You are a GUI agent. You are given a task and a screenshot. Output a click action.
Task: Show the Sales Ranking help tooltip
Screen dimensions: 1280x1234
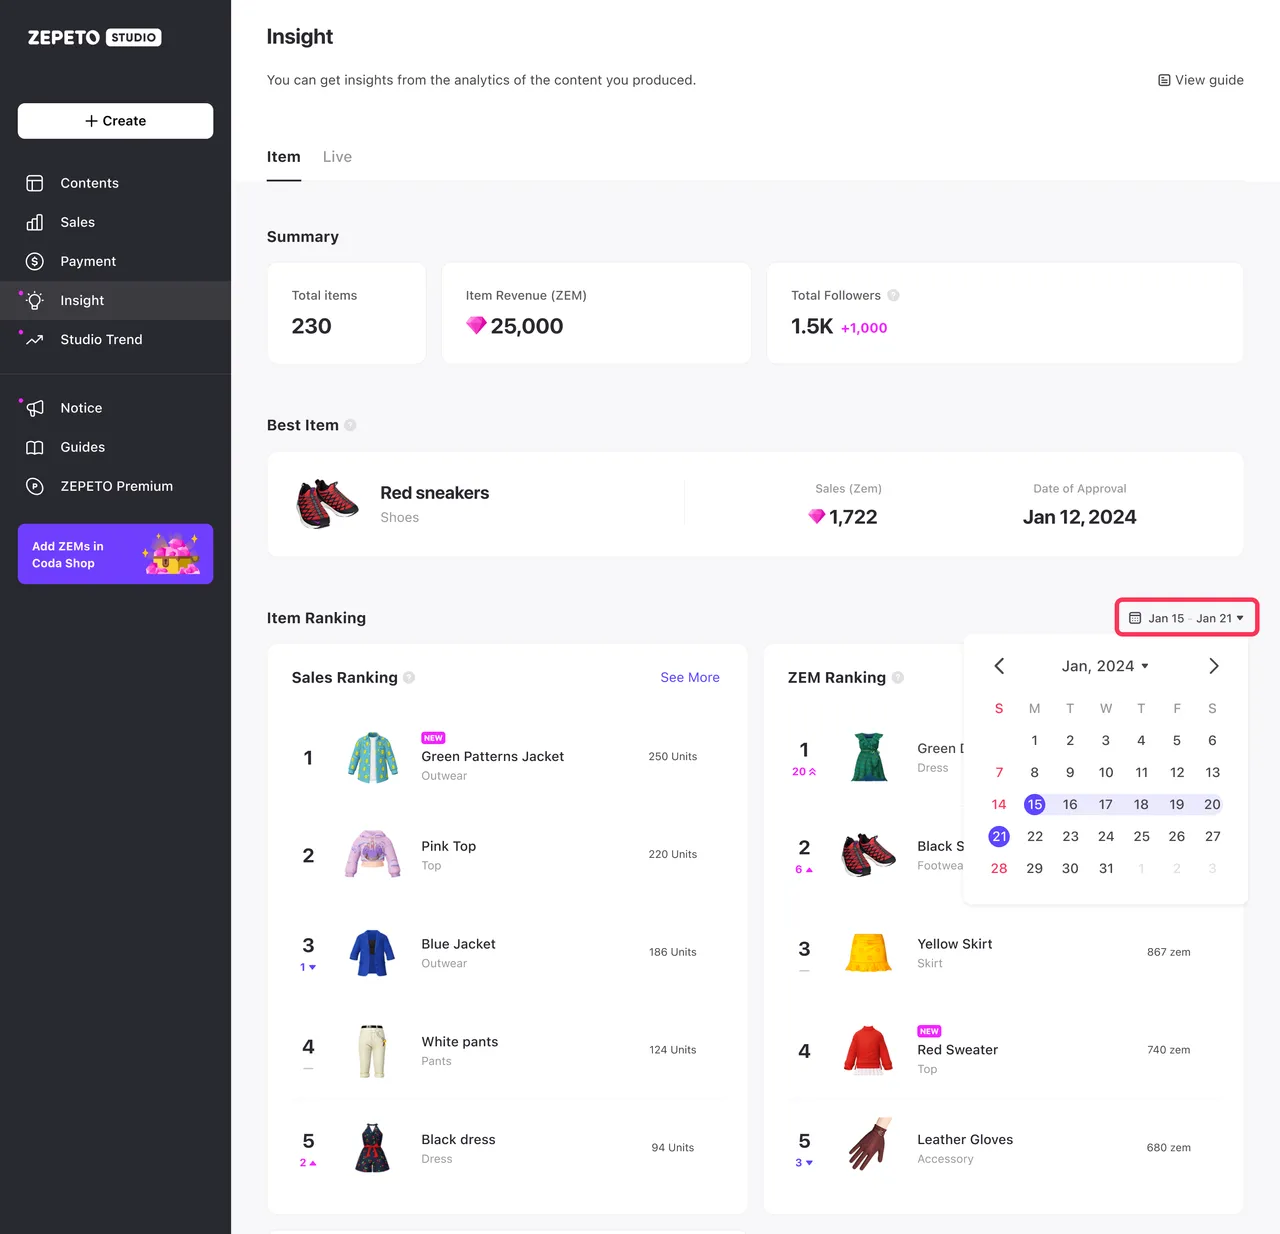point(409,677)
